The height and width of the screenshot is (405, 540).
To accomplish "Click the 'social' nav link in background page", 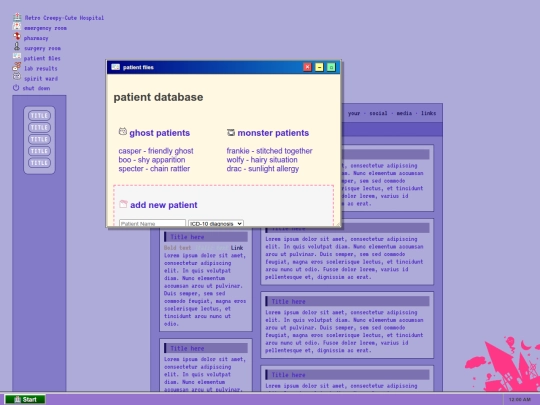I will tap(378, 113).
